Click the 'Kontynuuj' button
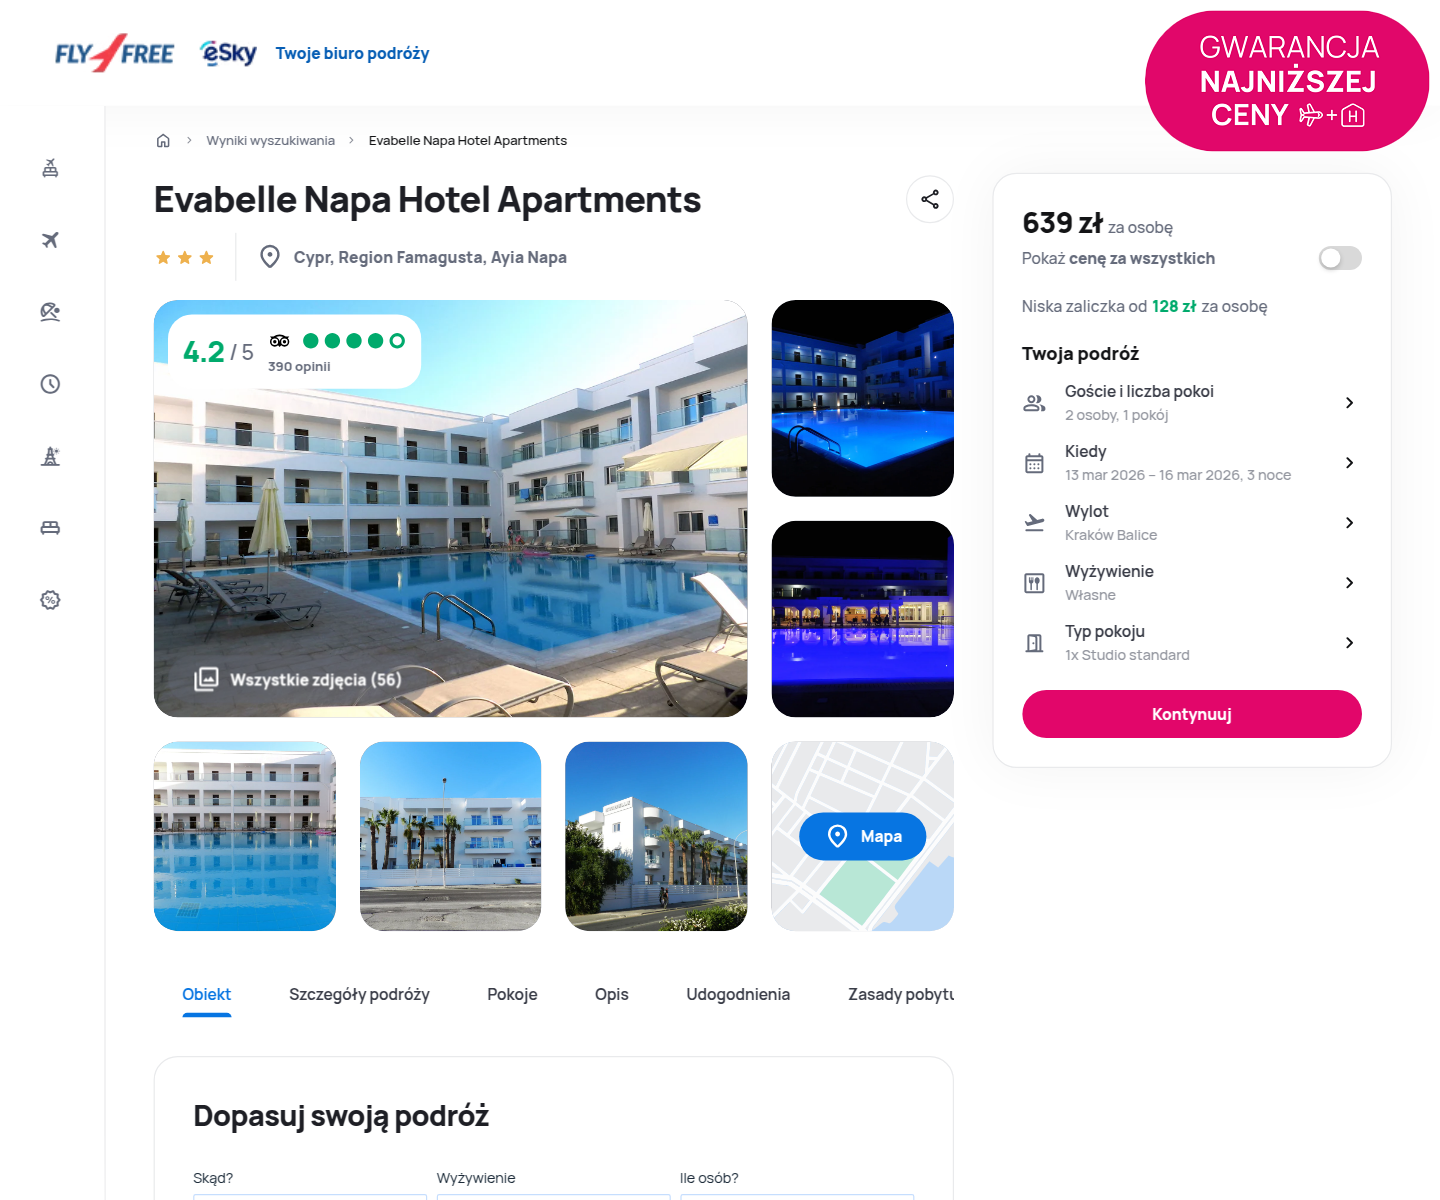Viewport: 1440px width, 1200px height. (x=1191, y=714)
